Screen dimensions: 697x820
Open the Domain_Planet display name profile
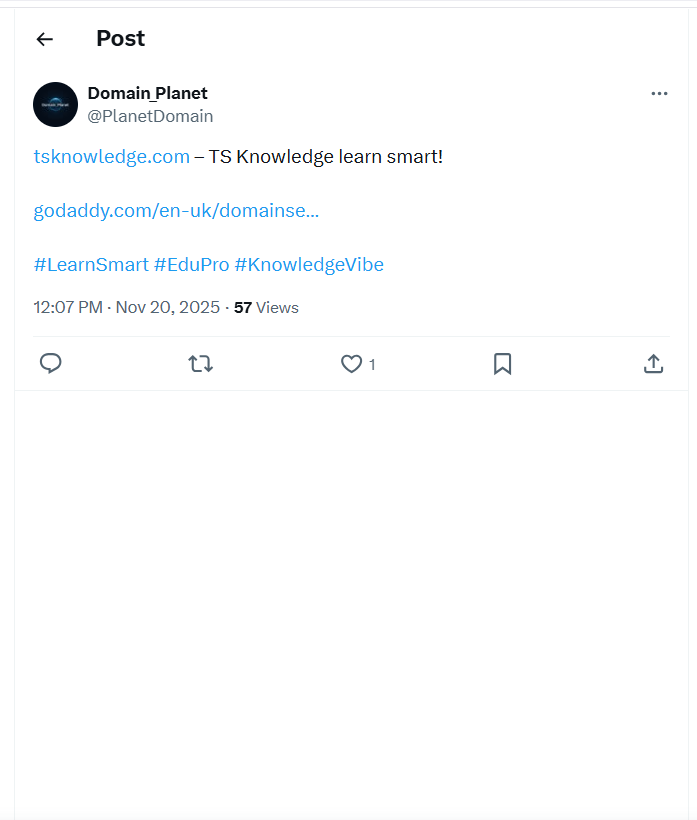(147, 93)
